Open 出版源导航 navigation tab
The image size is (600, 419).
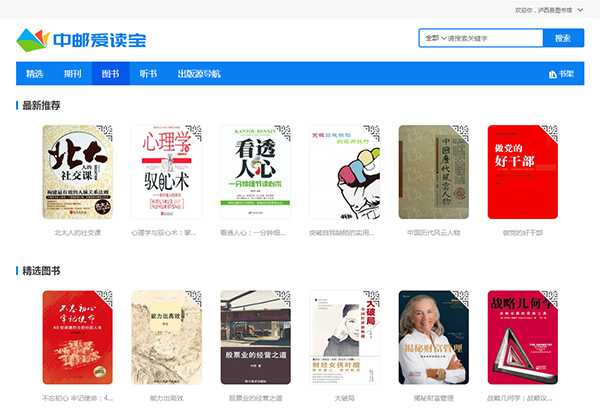(x=199, y=73)
